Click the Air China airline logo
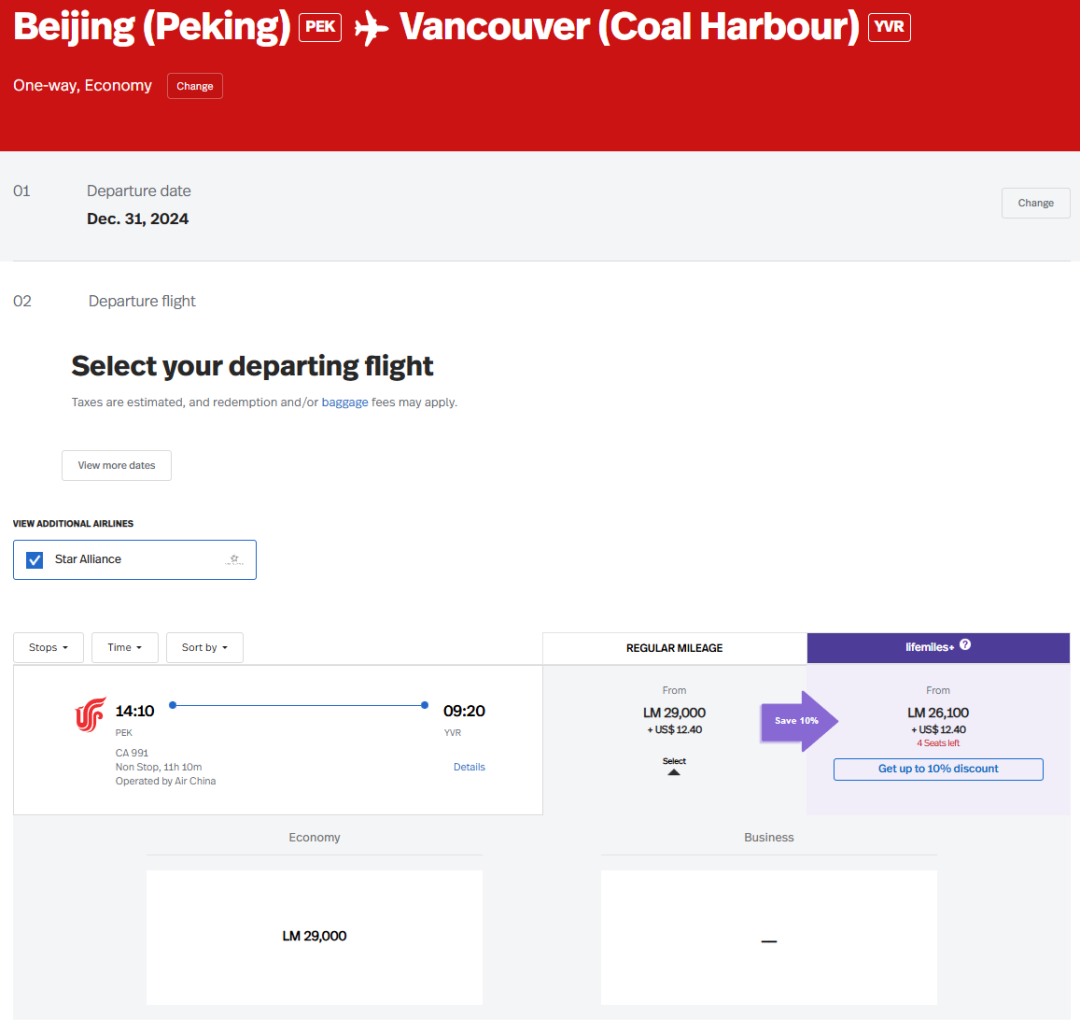Screen dimensions: 1080x1031 click(x=90, y=715)
